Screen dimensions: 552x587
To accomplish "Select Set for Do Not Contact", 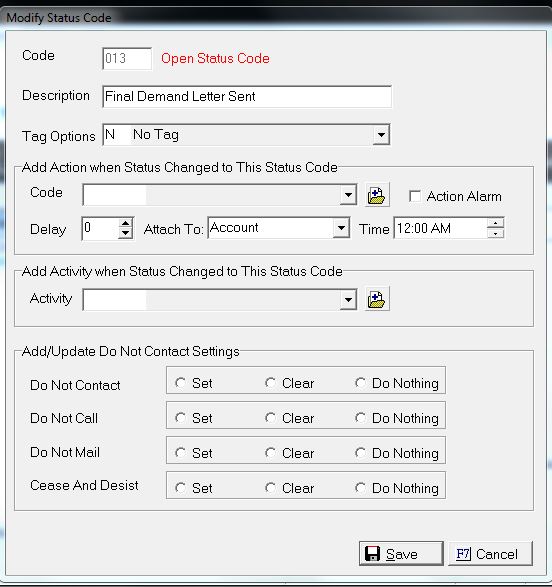I will pos(180,383).
